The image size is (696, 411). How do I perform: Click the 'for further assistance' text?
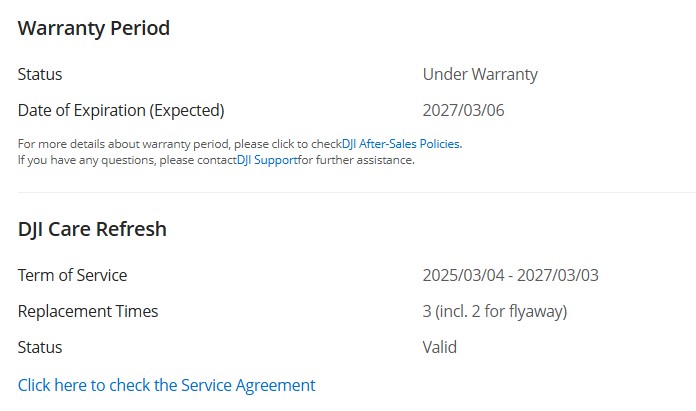click(x=356, y=160)
